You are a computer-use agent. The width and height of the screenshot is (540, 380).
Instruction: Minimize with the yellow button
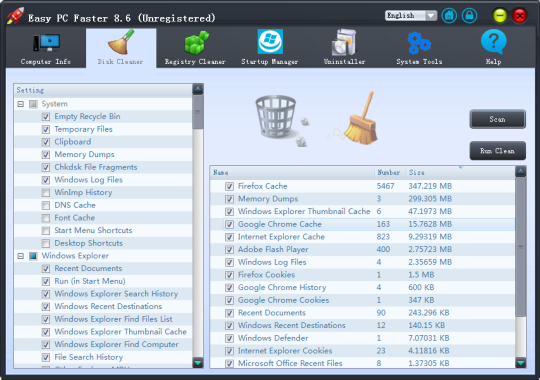(x=500, y=16)
